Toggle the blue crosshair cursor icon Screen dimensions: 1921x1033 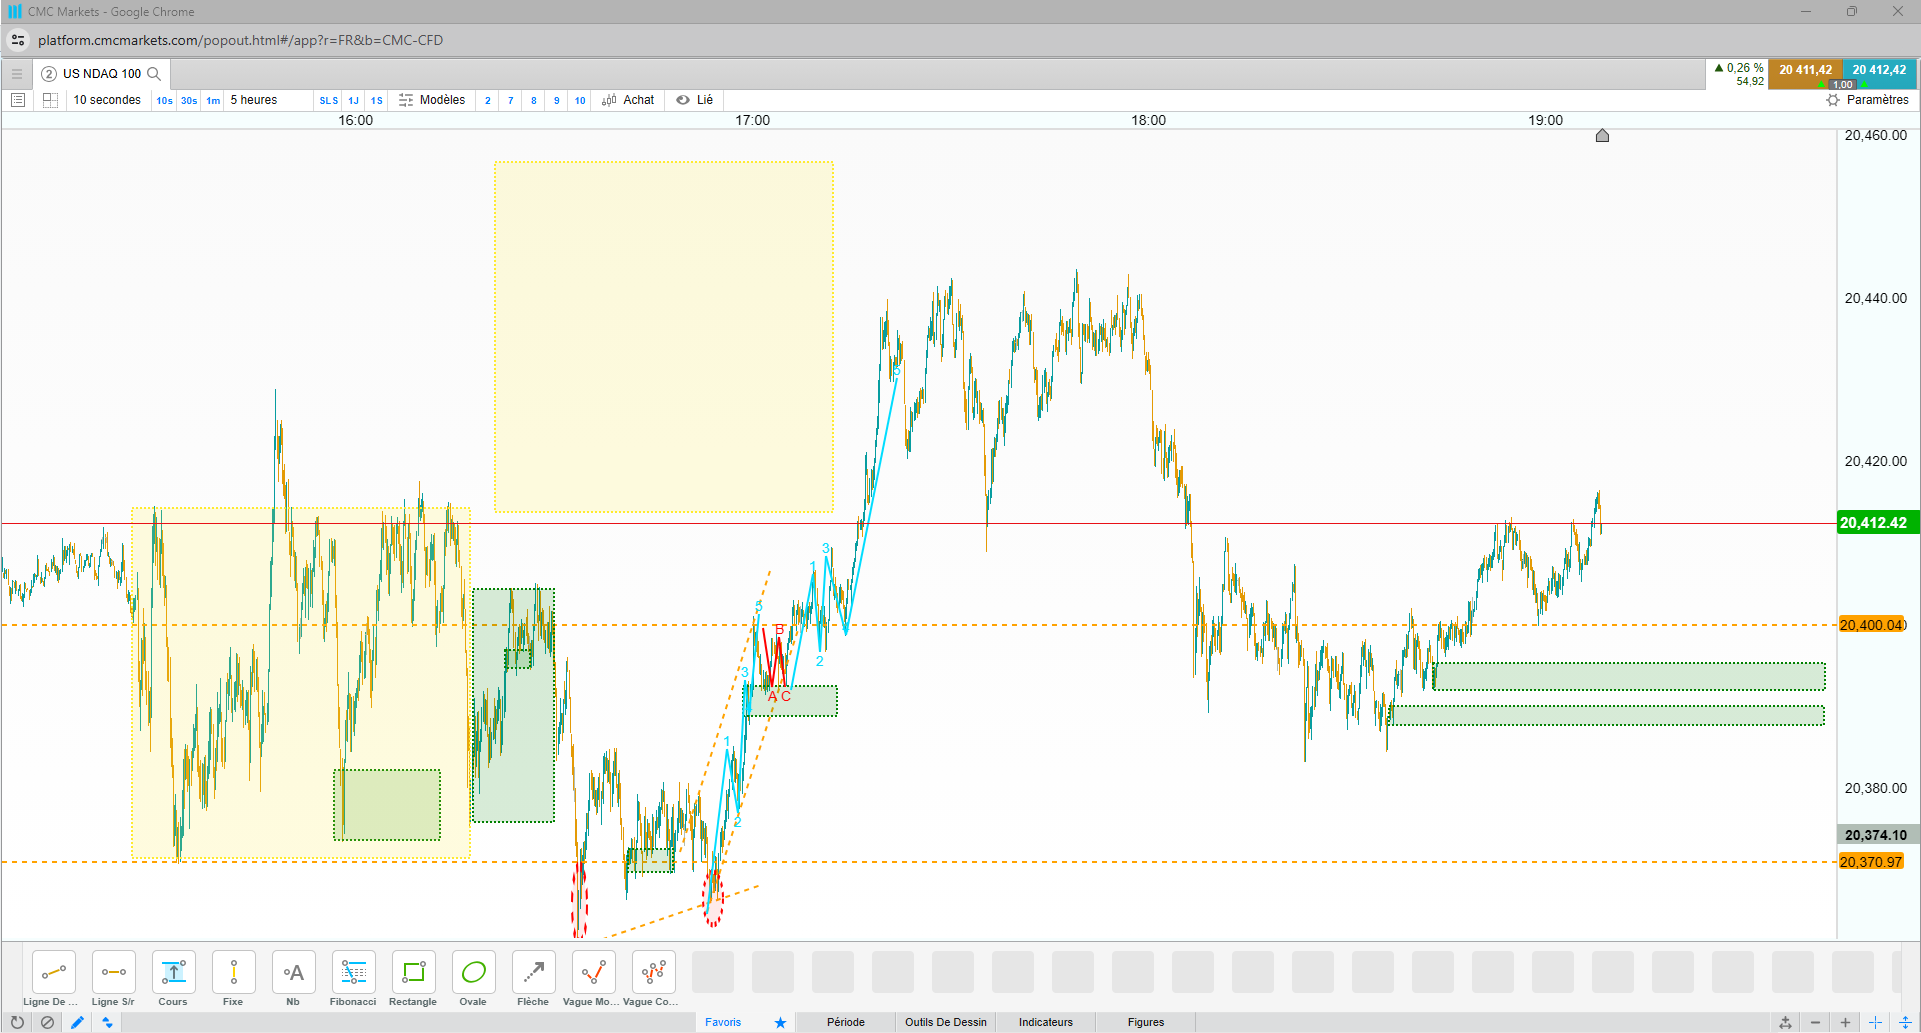[x=1875, y=1022]
